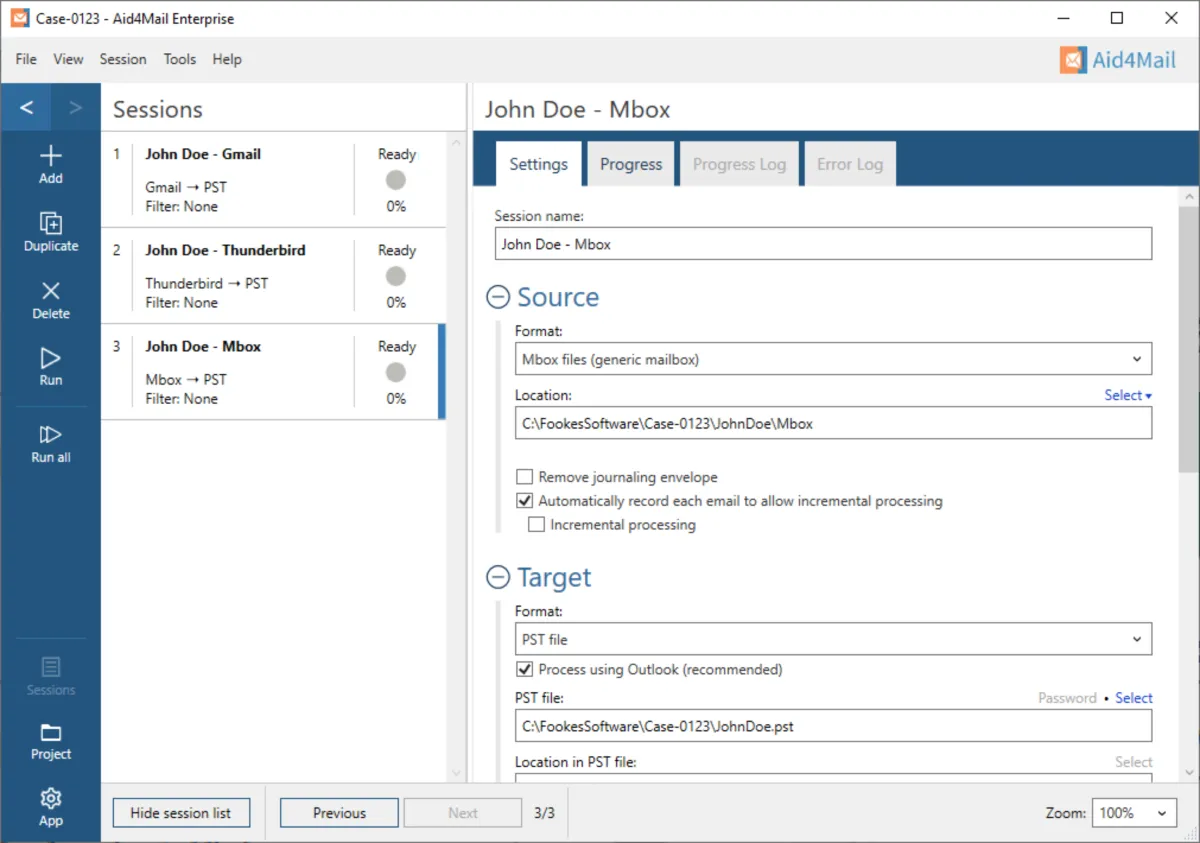Open the Project folder icon

[50, 734]
